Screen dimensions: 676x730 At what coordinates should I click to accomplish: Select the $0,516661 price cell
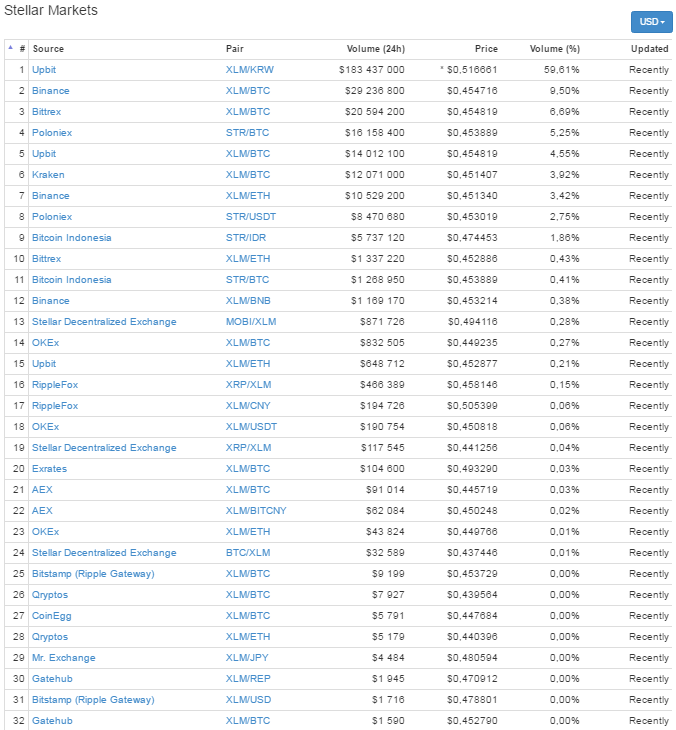(x=472, y=70)
